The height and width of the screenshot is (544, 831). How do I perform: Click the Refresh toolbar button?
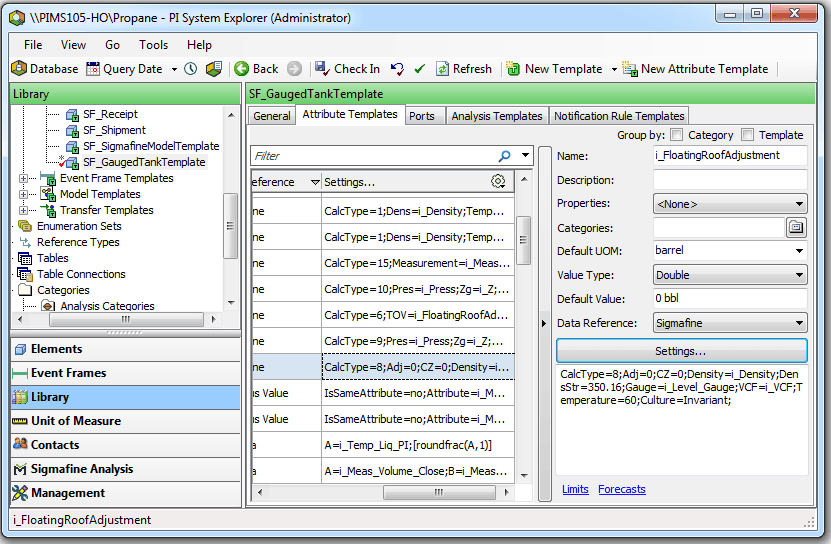[x=464, y=69]
